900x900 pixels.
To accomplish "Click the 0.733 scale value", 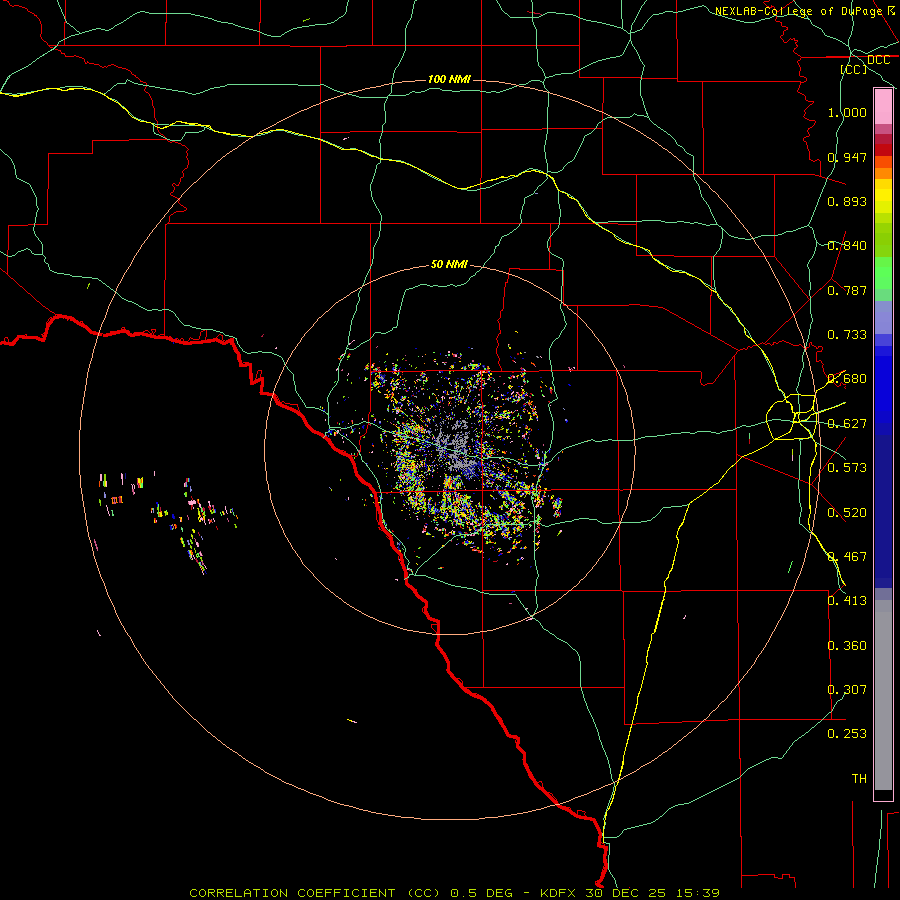I will coord(847,335).
